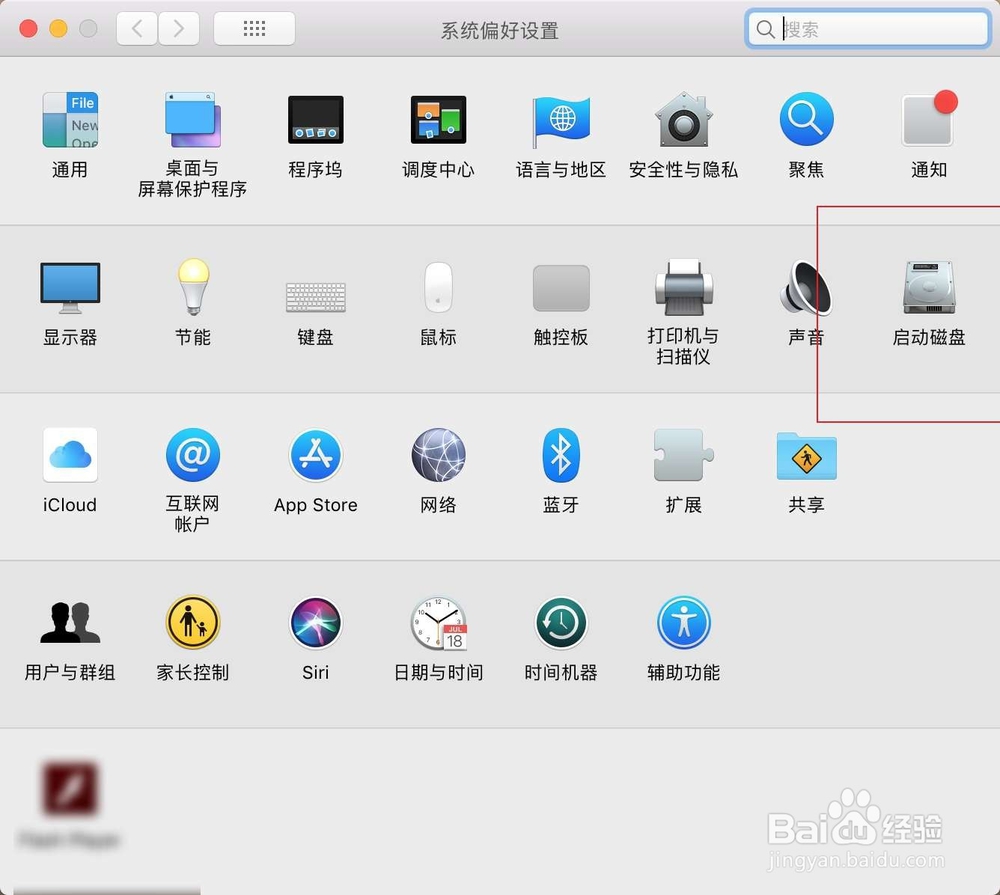The image size is (1000, 895).
Task: Open 启动磁盘 (Startup Disk) settings
Action: (x=927, y=287)
